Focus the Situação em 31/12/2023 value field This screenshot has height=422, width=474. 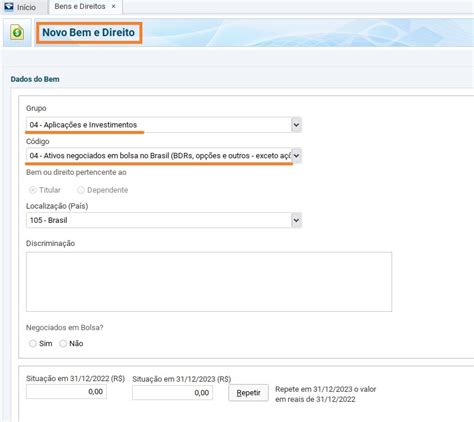[172, 393]
